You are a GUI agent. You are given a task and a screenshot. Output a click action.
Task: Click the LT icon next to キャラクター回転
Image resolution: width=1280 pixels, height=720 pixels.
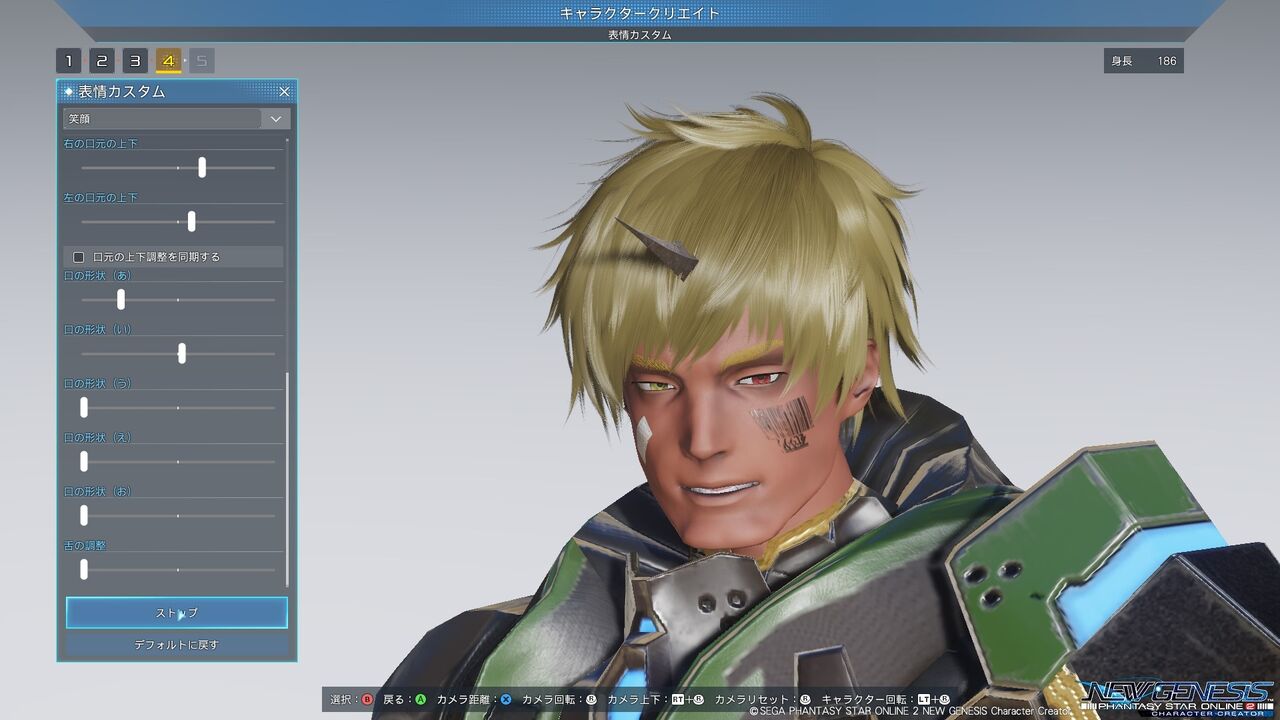[923, 700]
